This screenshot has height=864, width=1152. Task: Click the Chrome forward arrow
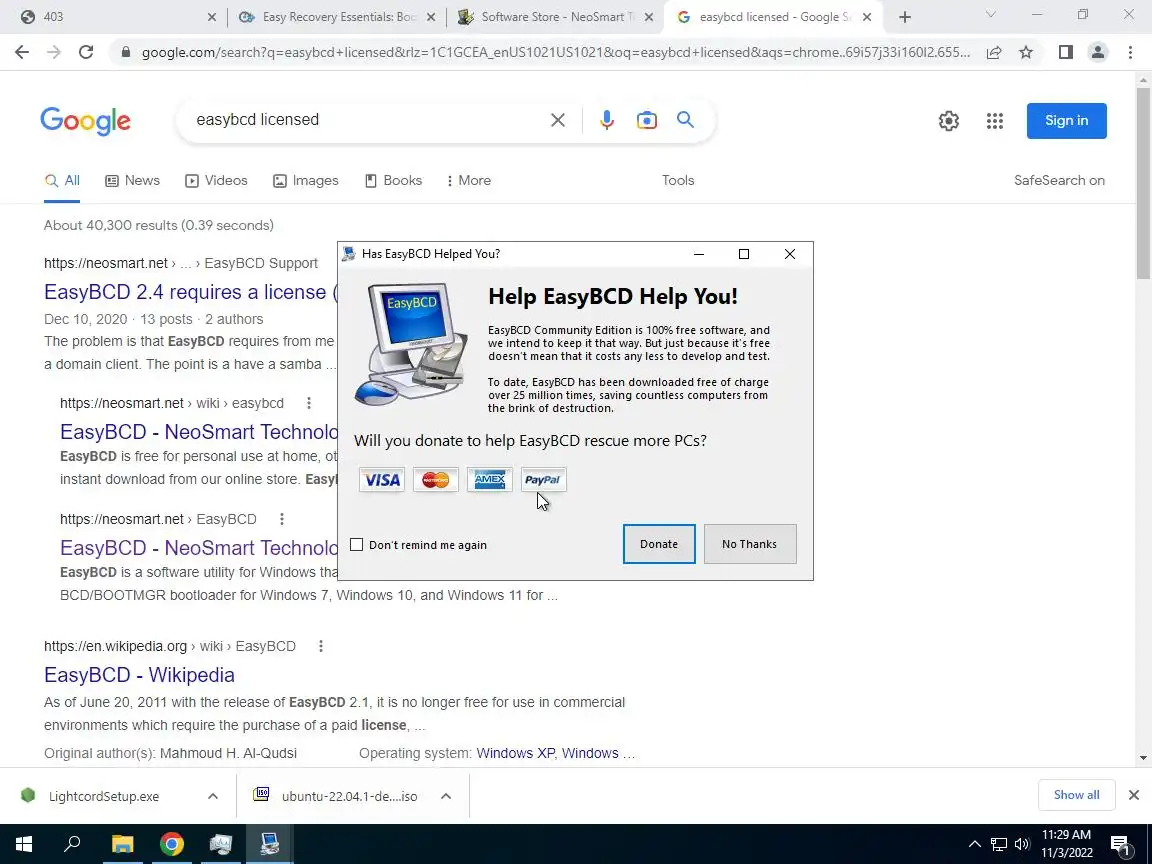coord(54,52)
